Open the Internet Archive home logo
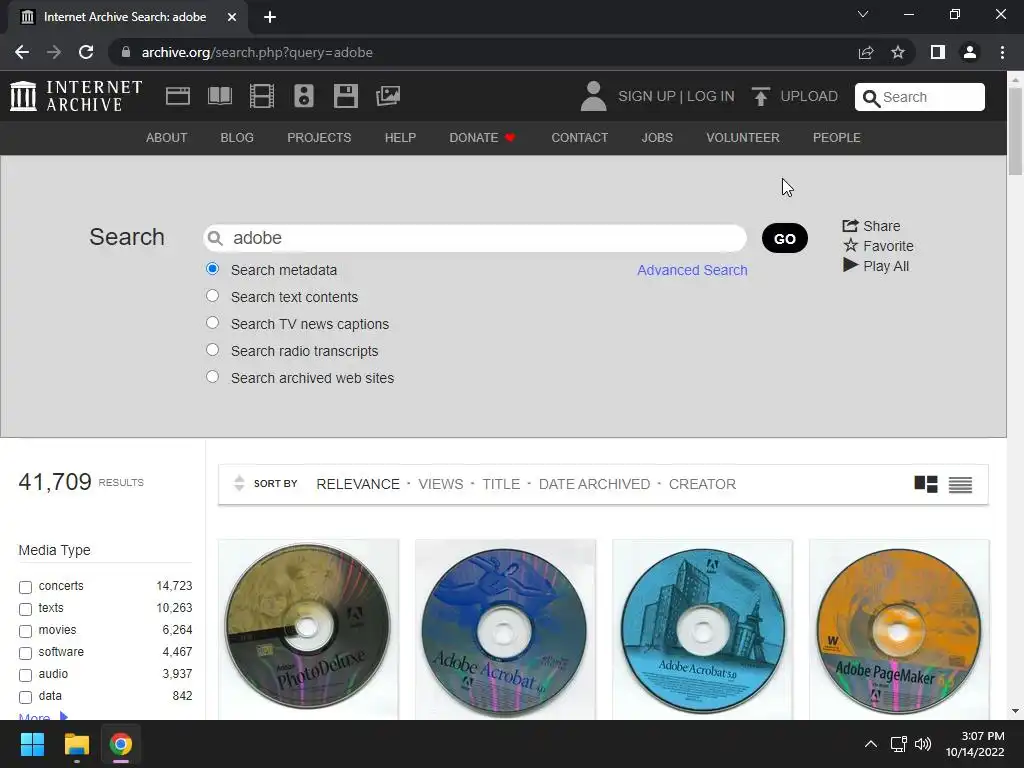Screen dimensions: 1024x768 76,96
